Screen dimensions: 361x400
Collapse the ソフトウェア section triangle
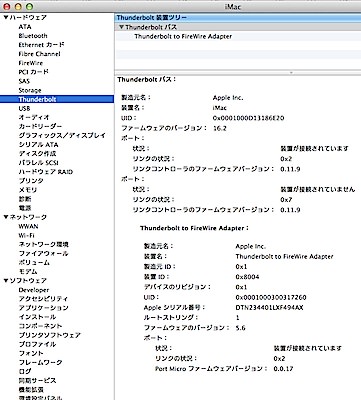(x=6, y=281)
